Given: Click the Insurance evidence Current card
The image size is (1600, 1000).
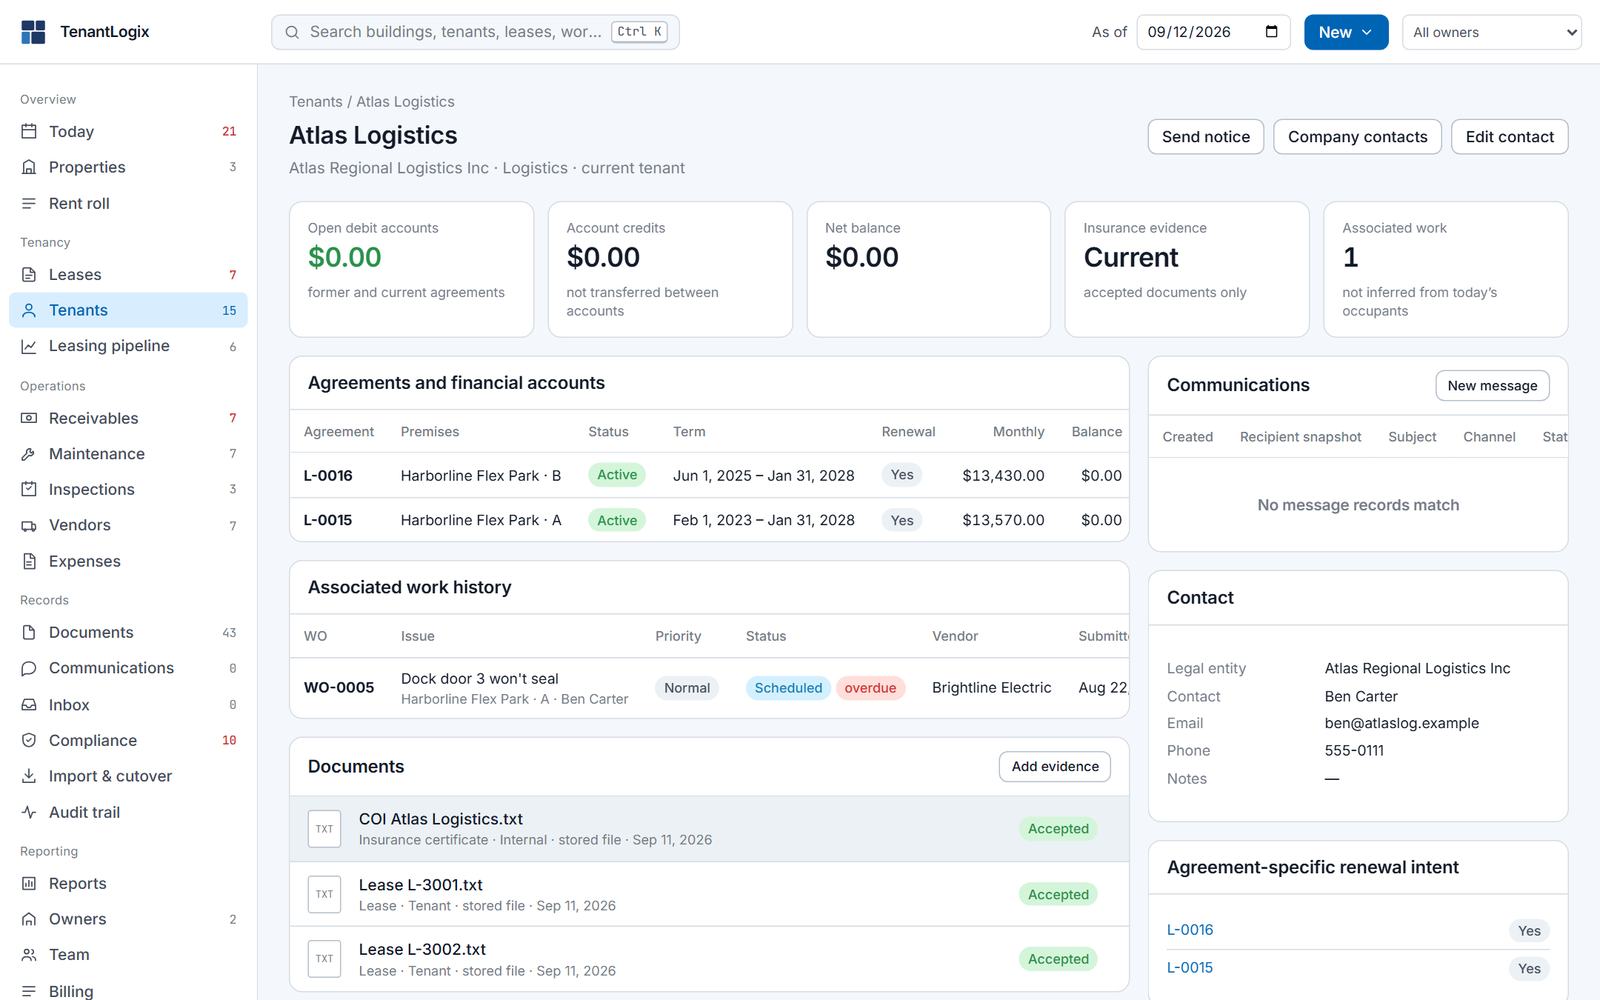Looking at the screenshot, I should pos(1187,270).
